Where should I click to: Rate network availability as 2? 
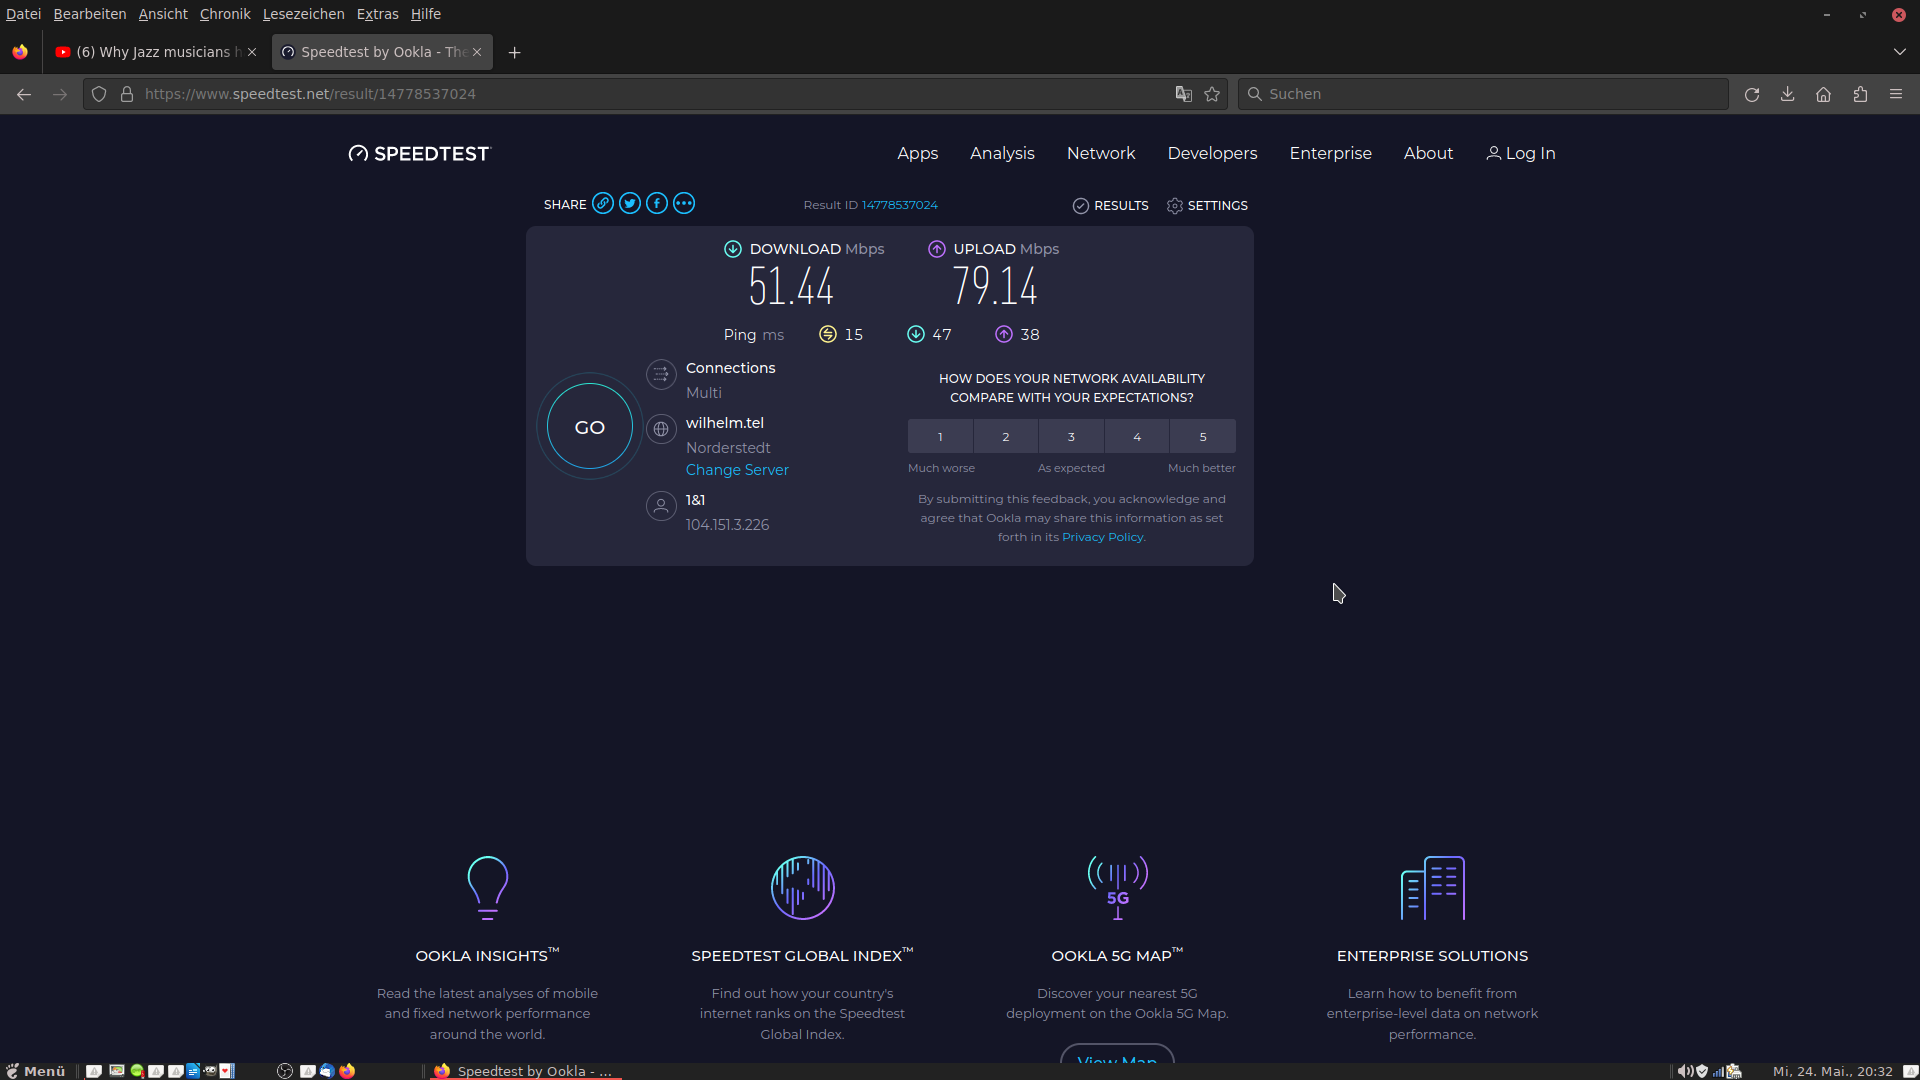tap(1006, 437)
